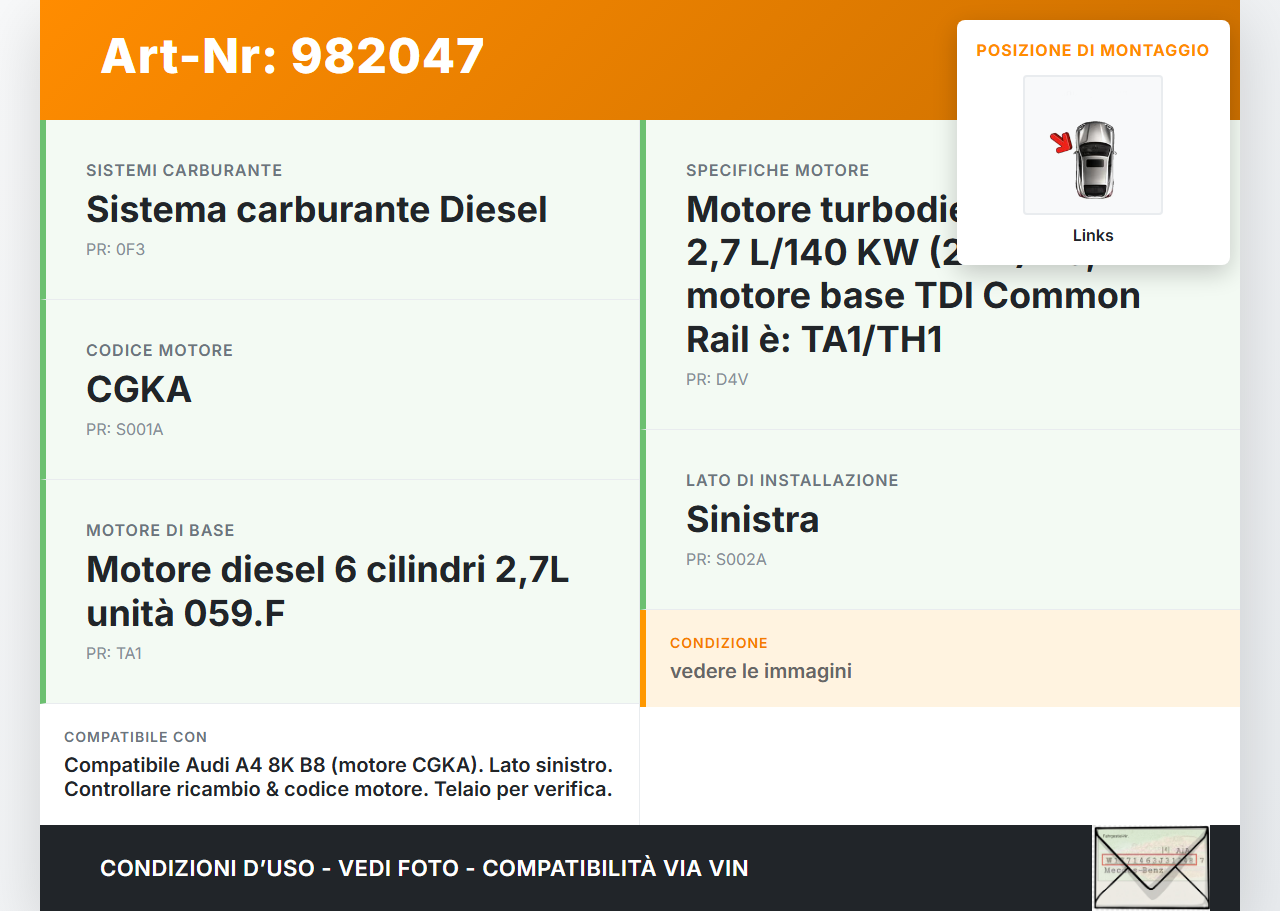This screenshot has height=911, width=1280.
Task: Click 'Motore diesel 6 cilindri 2,7L' value
Action: click(328, 591)
